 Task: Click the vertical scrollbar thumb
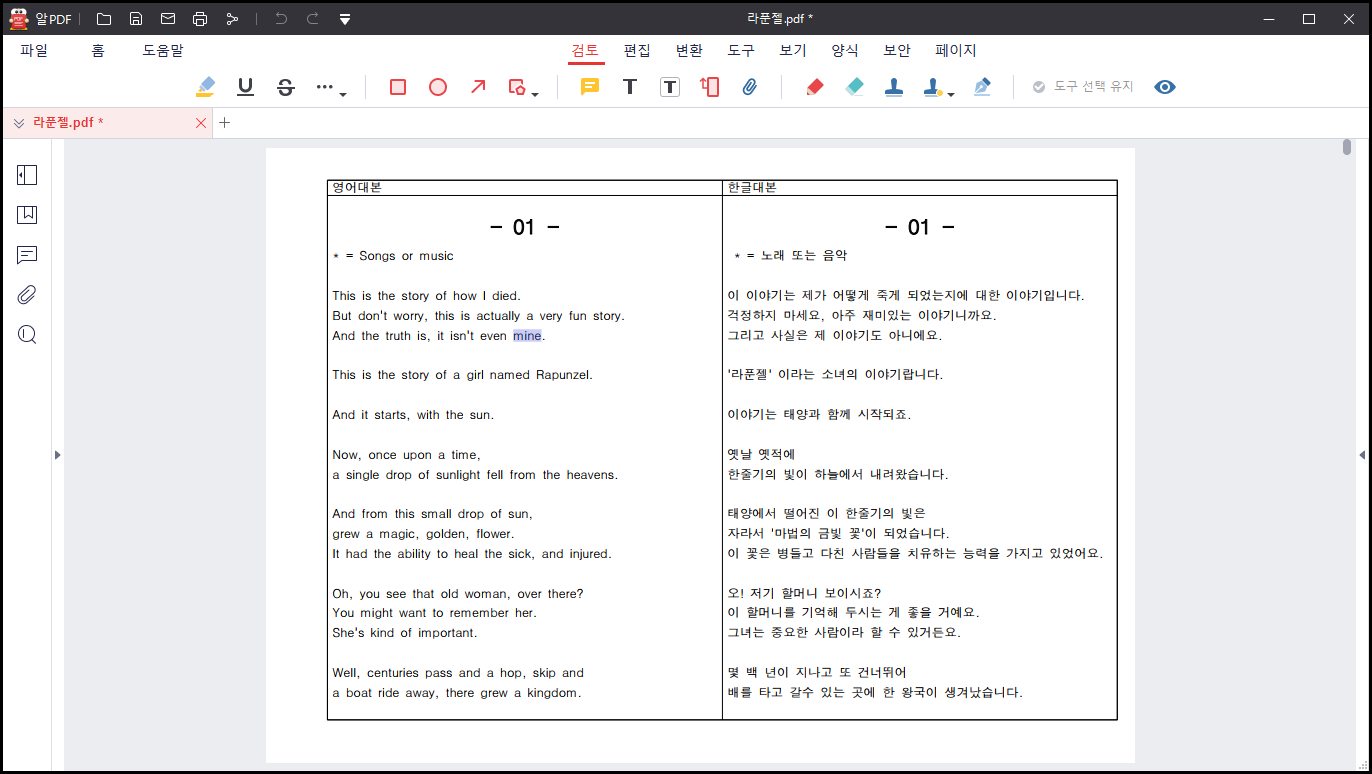(x=1347, y=148)
